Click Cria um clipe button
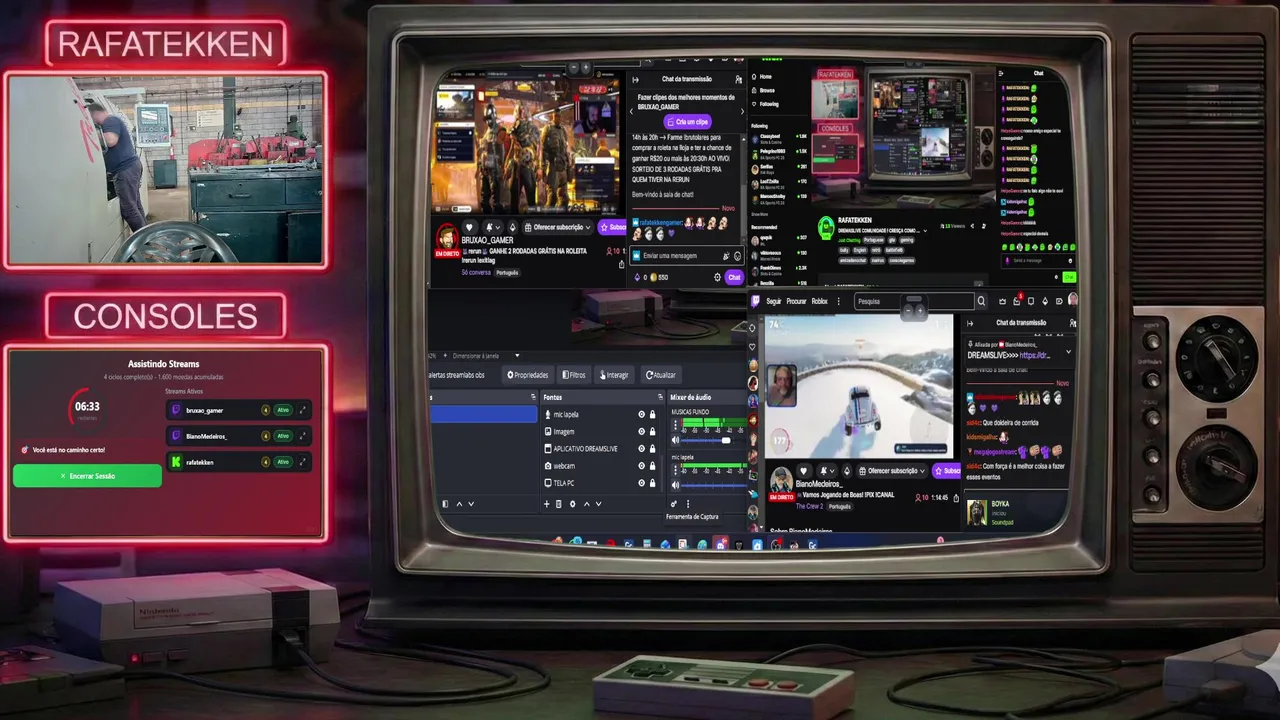This screenshot has height=720, width=1280. click(x=687, y=122)
